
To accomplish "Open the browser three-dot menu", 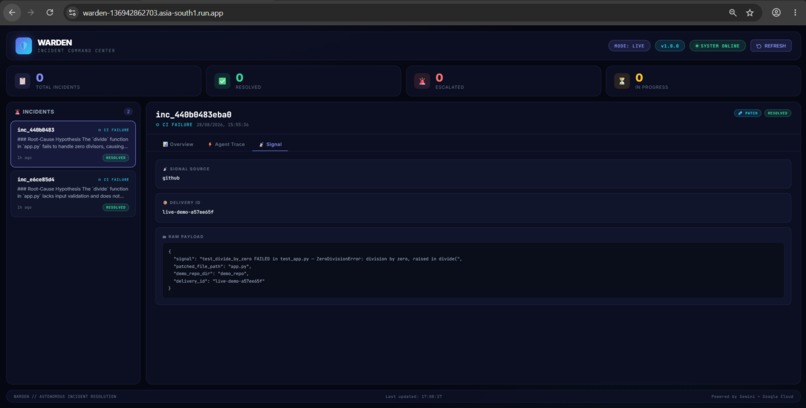I will pyautogui.click(x=795, y=13).
